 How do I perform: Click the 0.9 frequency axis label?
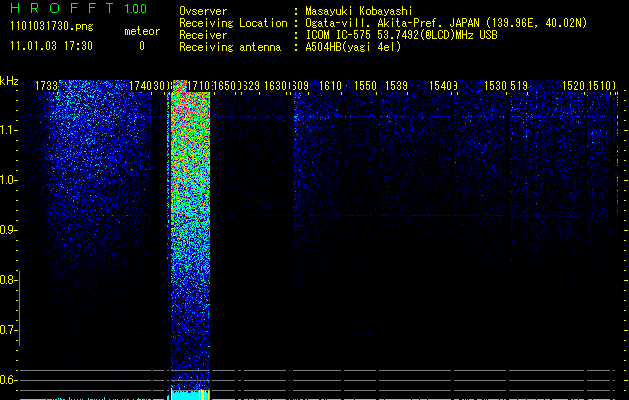pyautogui.click(x=8, y=230)
